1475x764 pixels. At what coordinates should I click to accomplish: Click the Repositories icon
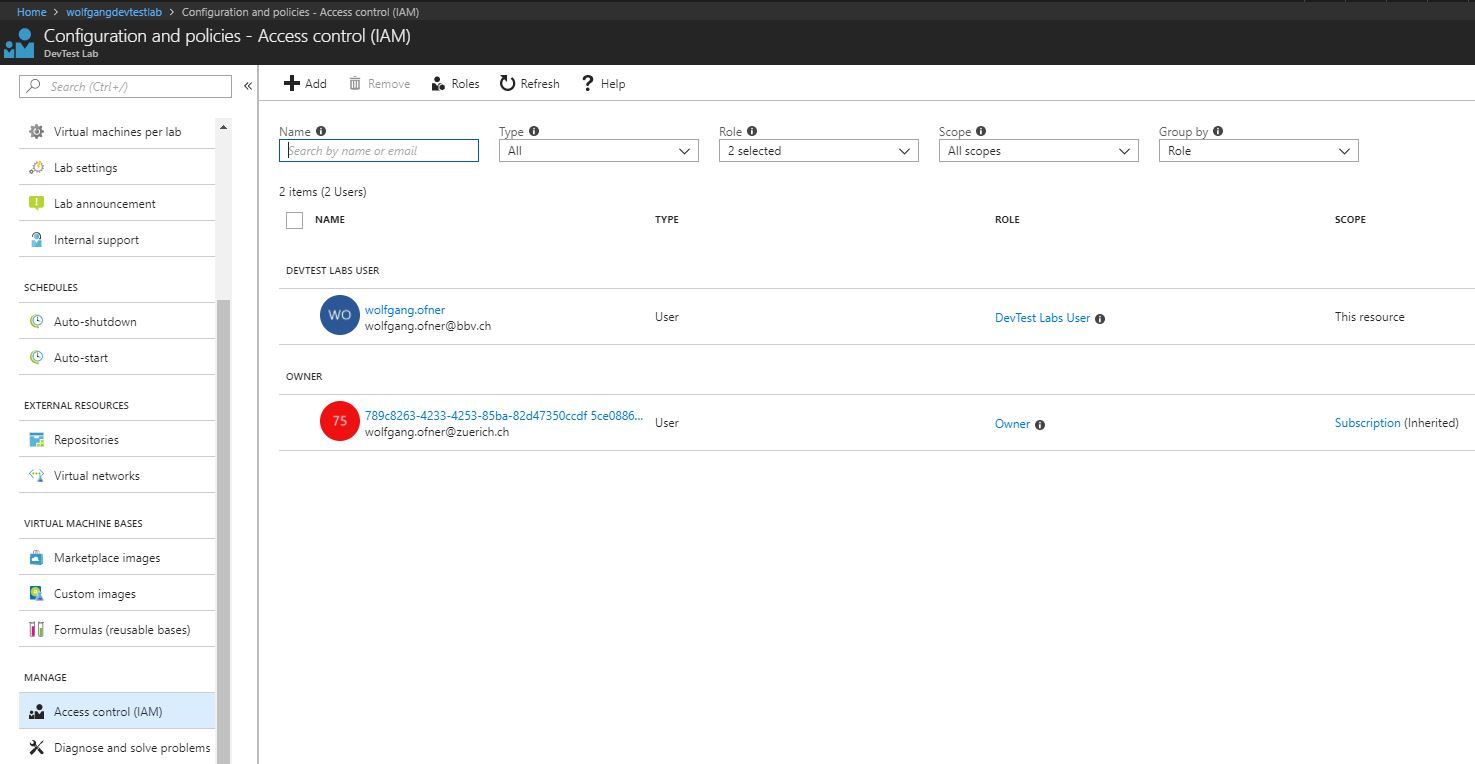click(x=36, y=440)
